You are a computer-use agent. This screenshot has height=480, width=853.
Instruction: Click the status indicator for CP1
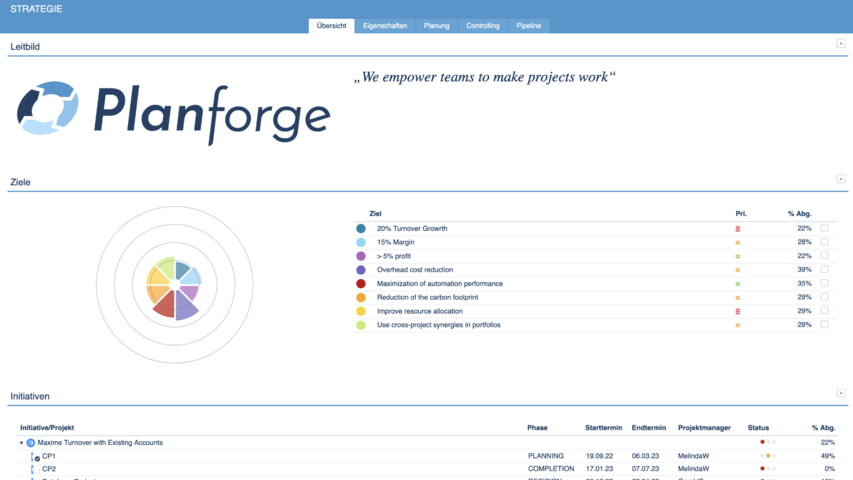click(767, 456)
